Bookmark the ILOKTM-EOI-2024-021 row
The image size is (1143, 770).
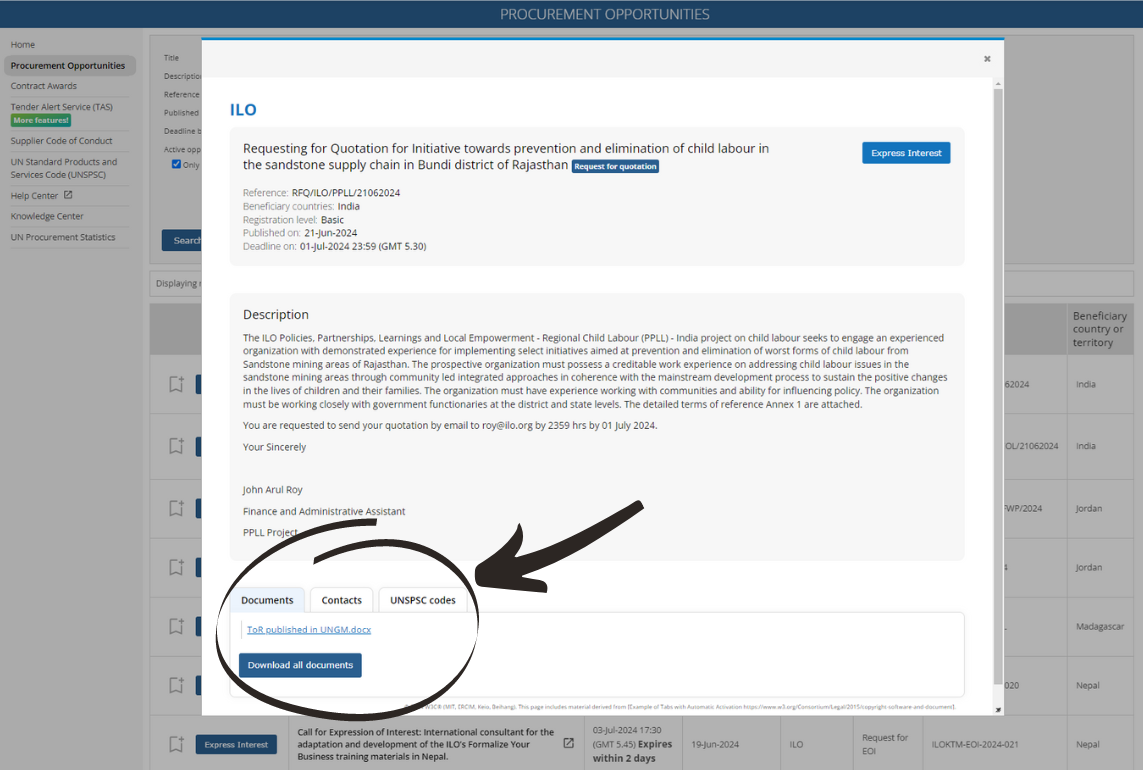point(176,744)
